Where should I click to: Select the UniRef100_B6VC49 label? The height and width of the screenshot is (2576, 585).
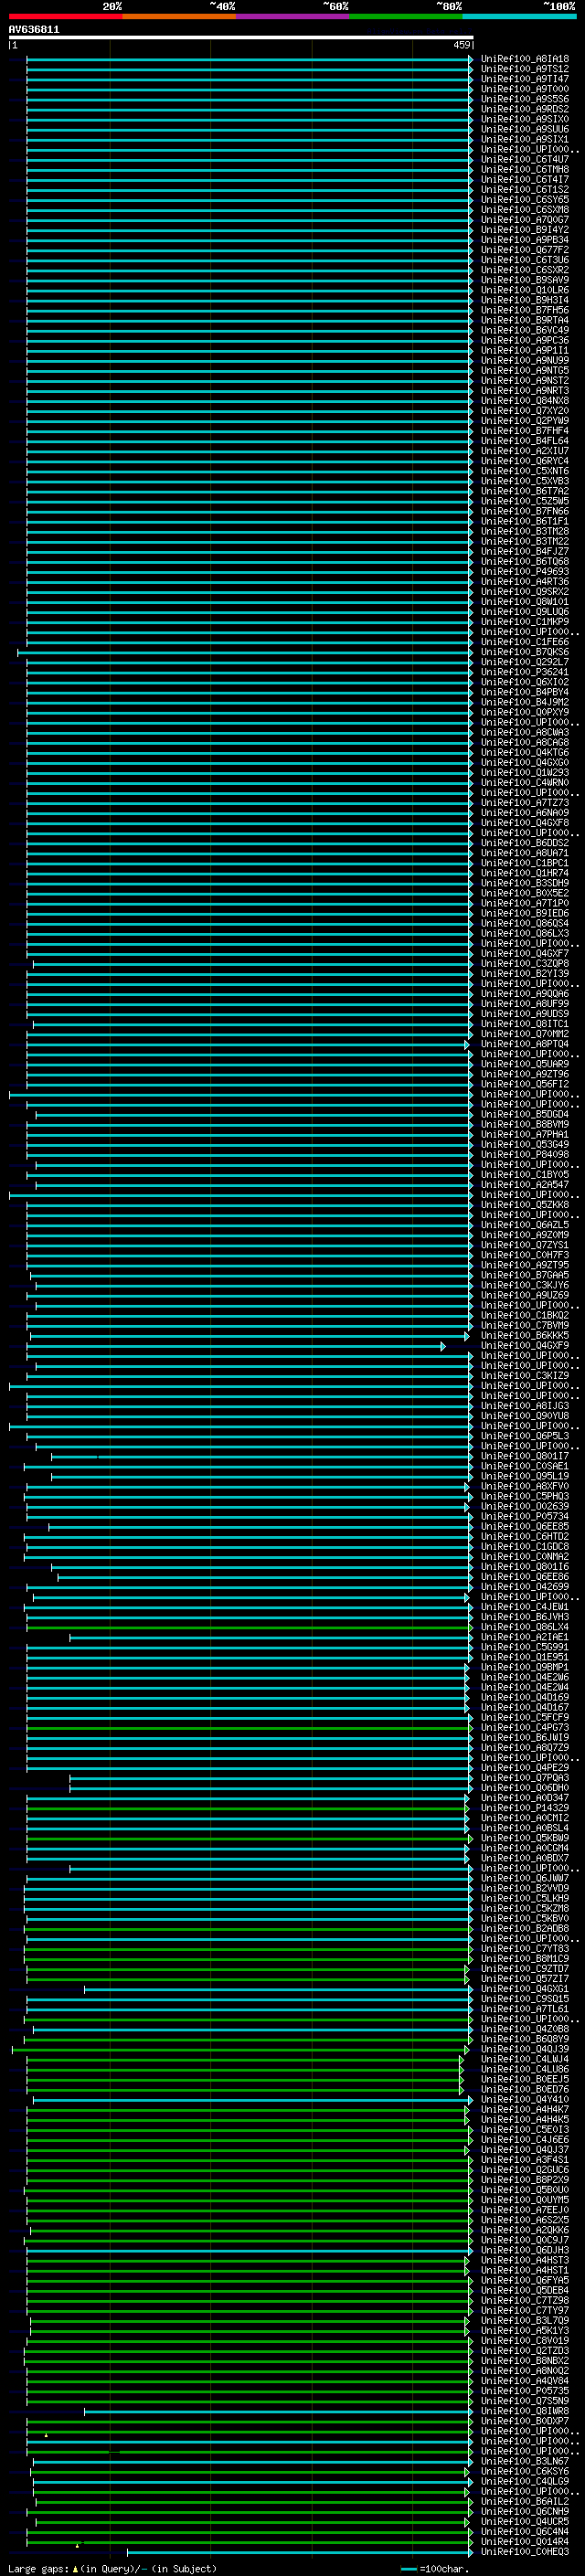(525, 331)
